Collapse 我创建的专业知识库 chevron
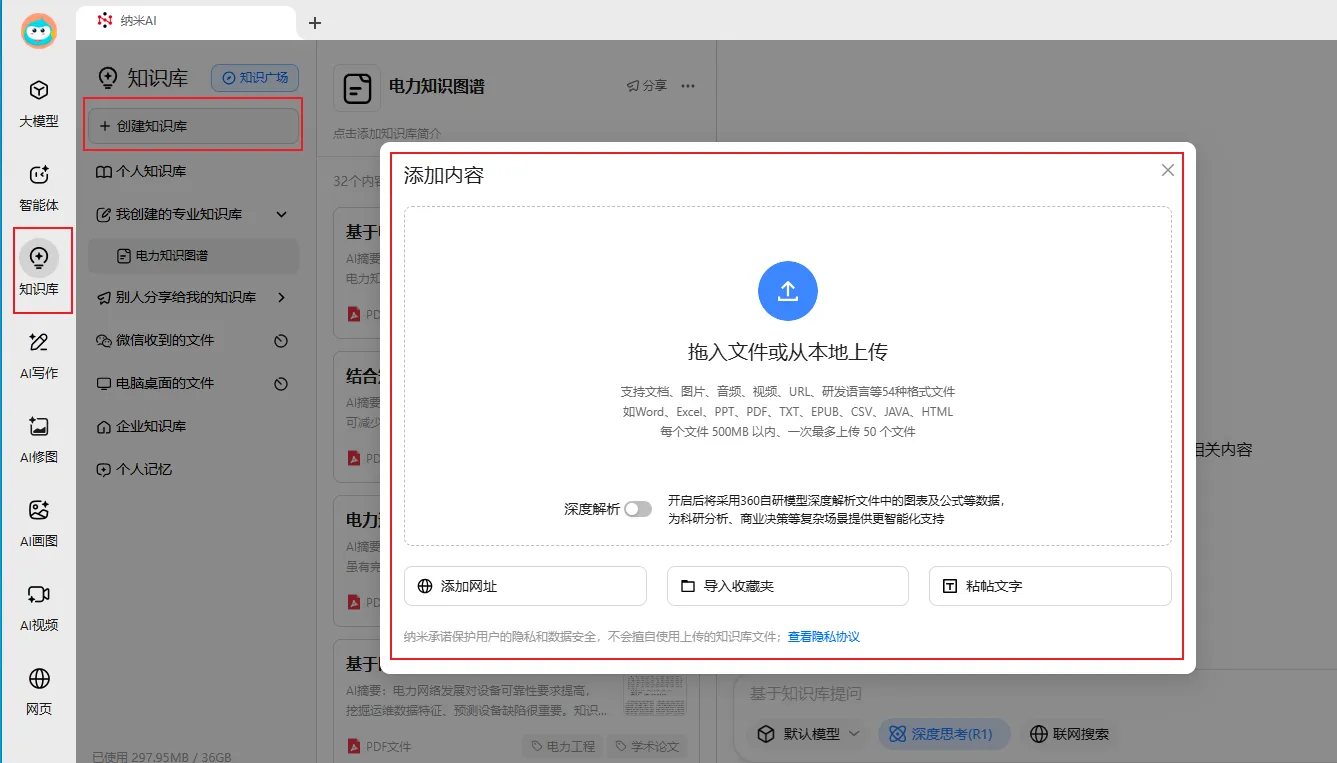Screen dimensions: 1337x763 [x=281, y=214]
